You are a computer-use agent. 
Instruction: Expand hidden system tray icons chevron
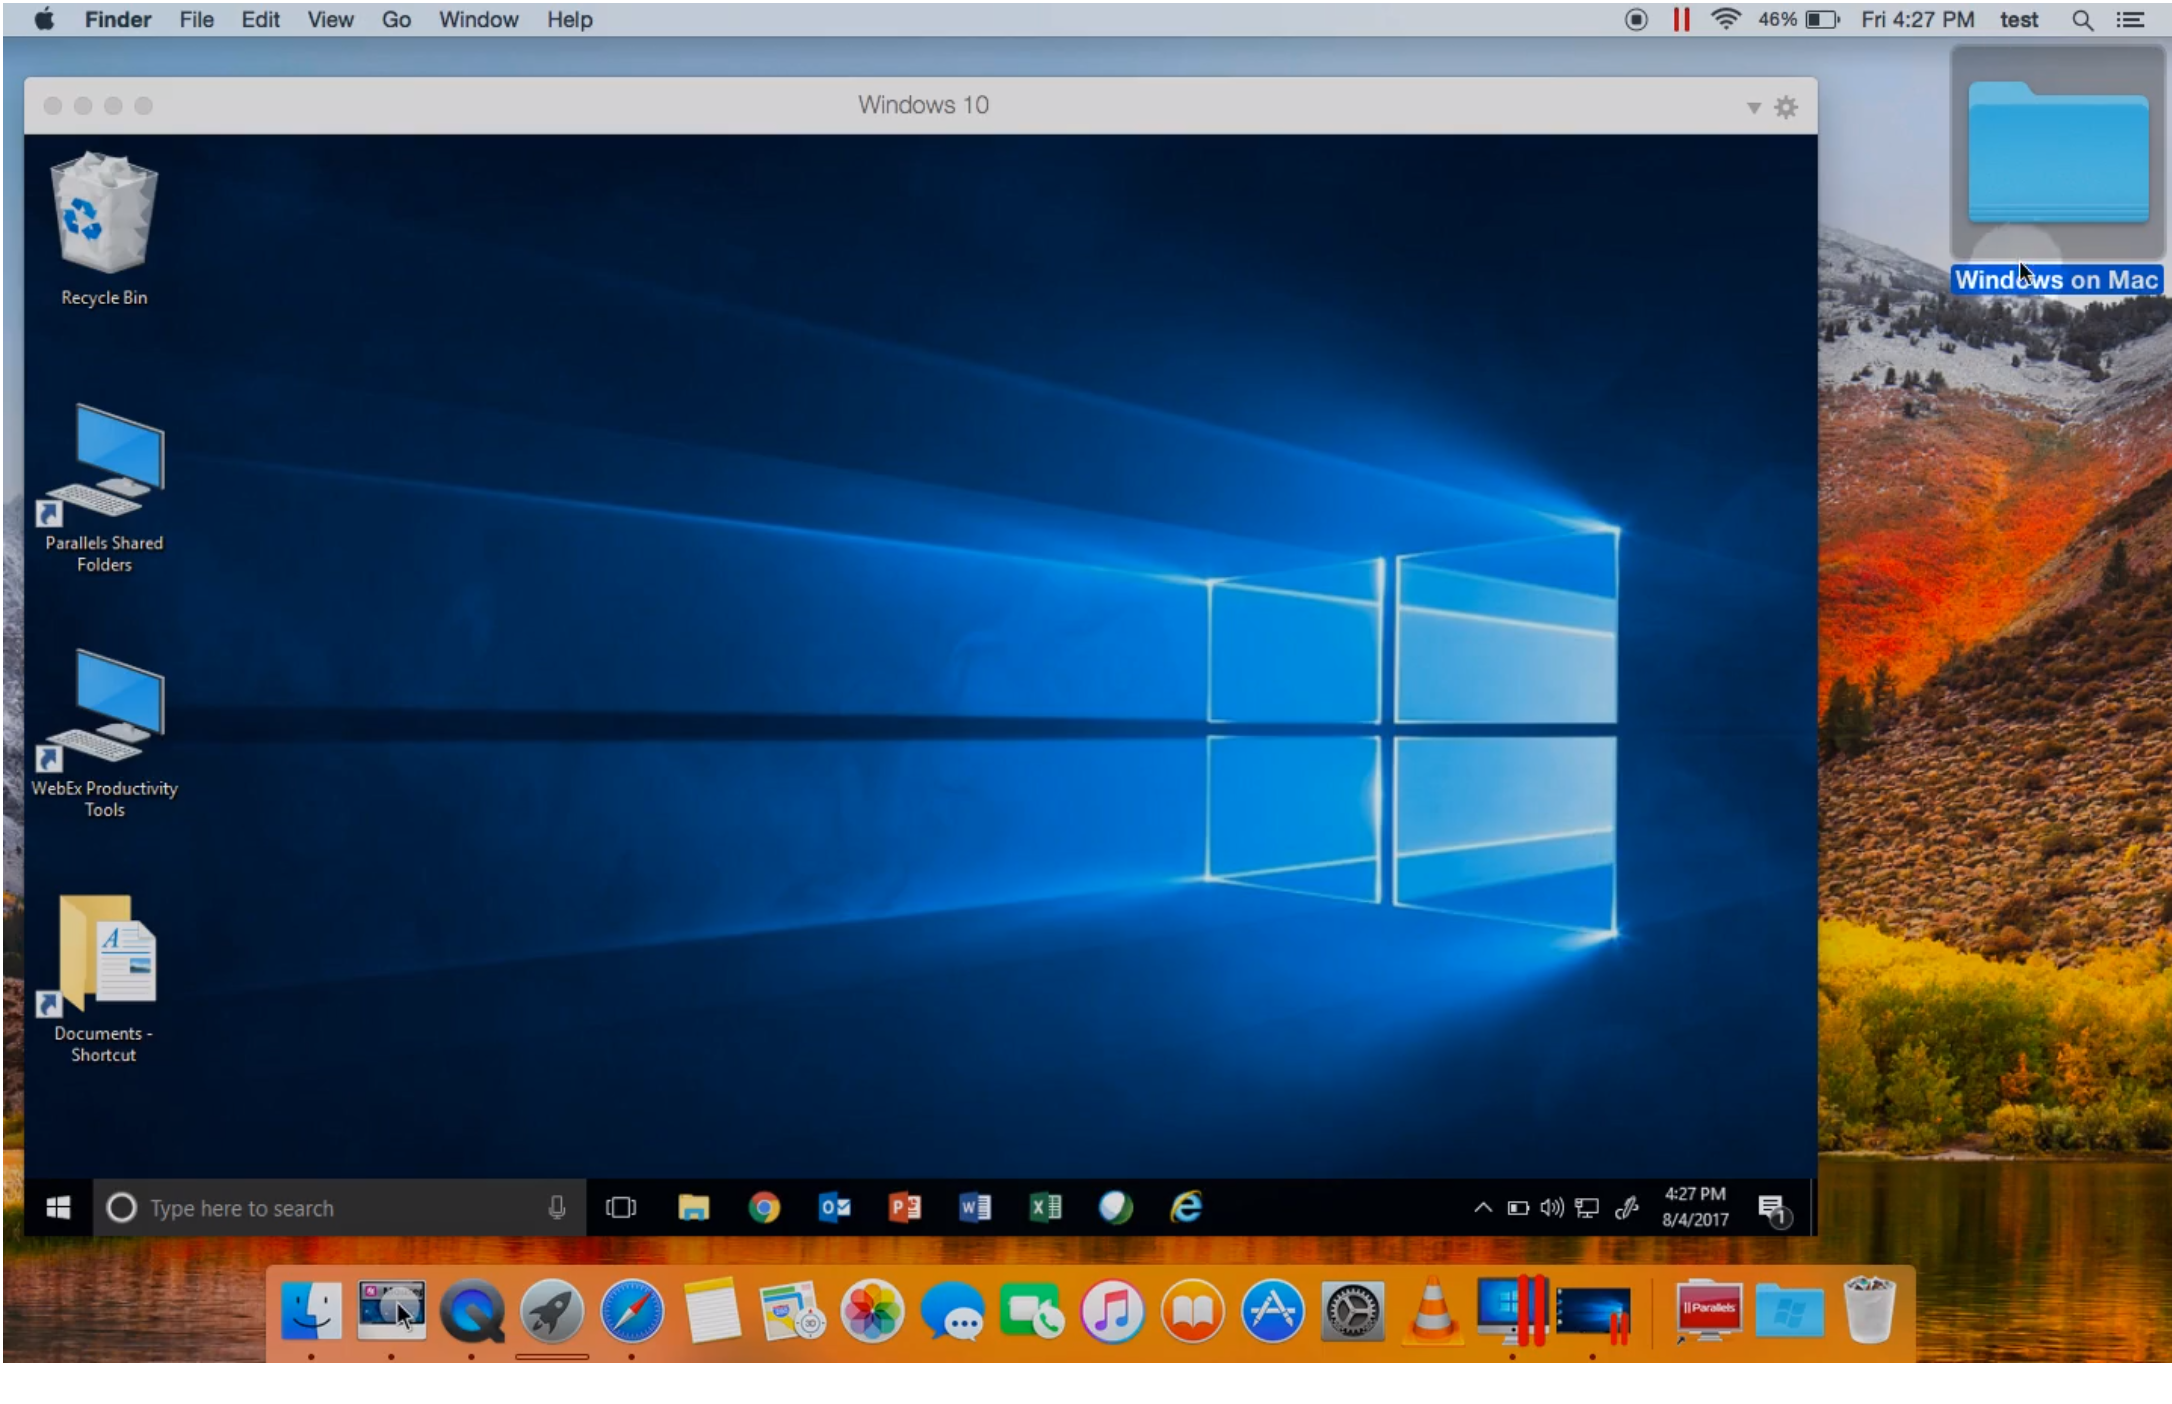click(x=1483, y=1208)
